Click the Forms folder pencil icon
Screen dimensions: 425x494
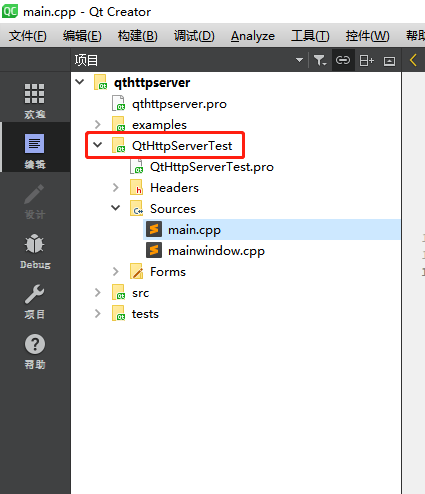137,271
